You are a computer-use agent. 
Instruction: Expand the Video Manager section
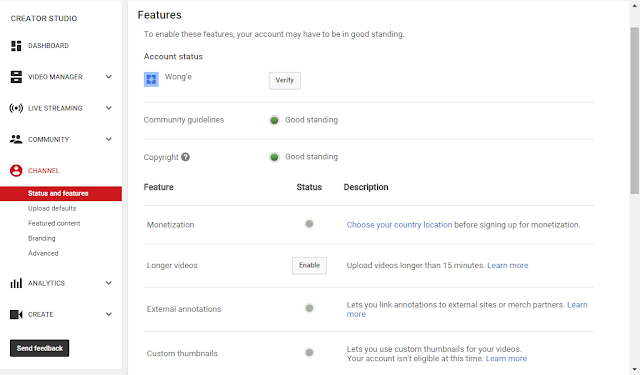tap(109, 77)
